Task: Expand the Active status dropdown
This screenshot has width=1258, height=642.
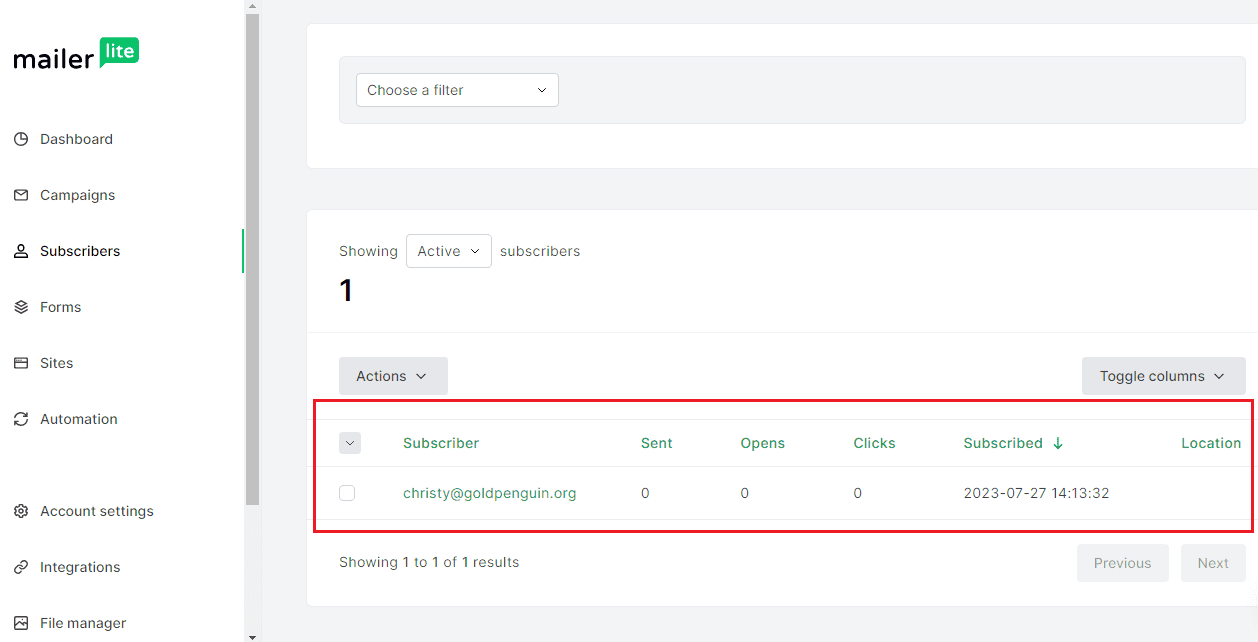Action: point(448,251)
